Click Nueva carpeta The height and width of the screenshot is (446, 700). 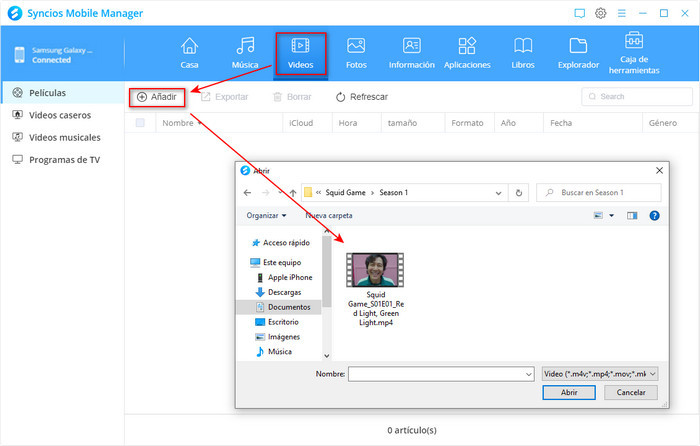tap(329, 216)
